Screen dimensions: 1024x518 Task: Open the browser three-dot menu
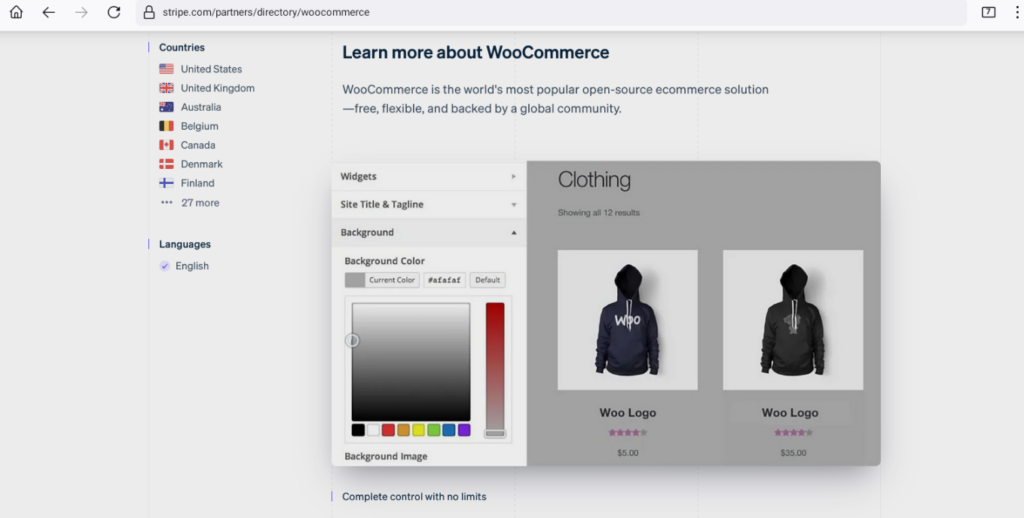point(1013,12)
